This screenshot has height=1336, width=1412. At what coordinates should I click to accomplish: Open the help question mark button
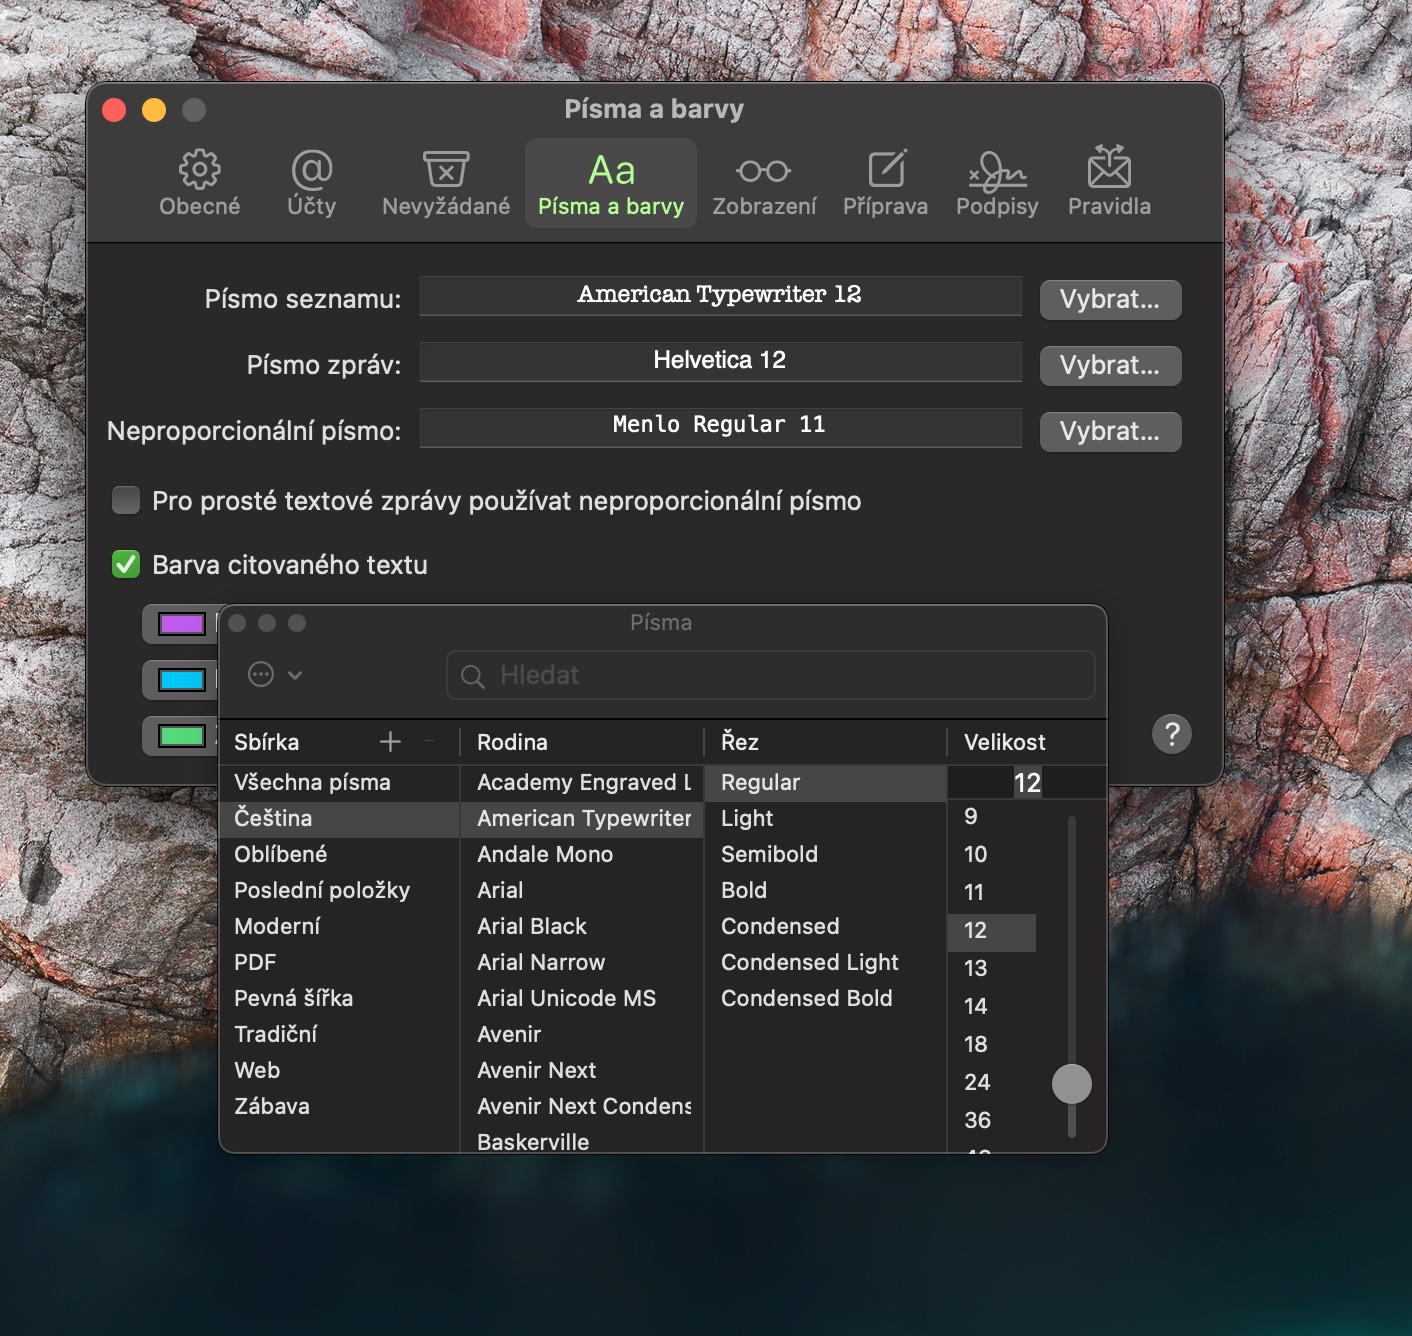point(1172,734)
